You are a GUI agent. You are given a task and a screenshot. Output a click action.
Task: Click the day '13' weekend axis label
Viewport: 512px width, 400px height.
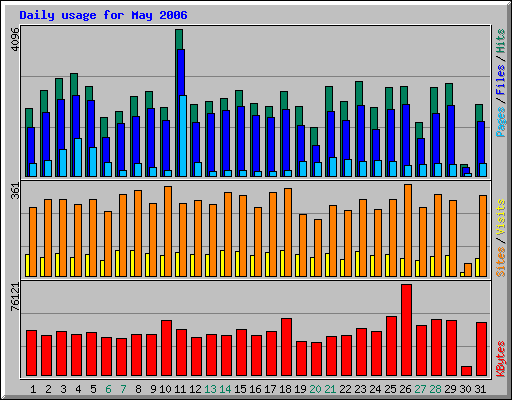pos(210,389)
